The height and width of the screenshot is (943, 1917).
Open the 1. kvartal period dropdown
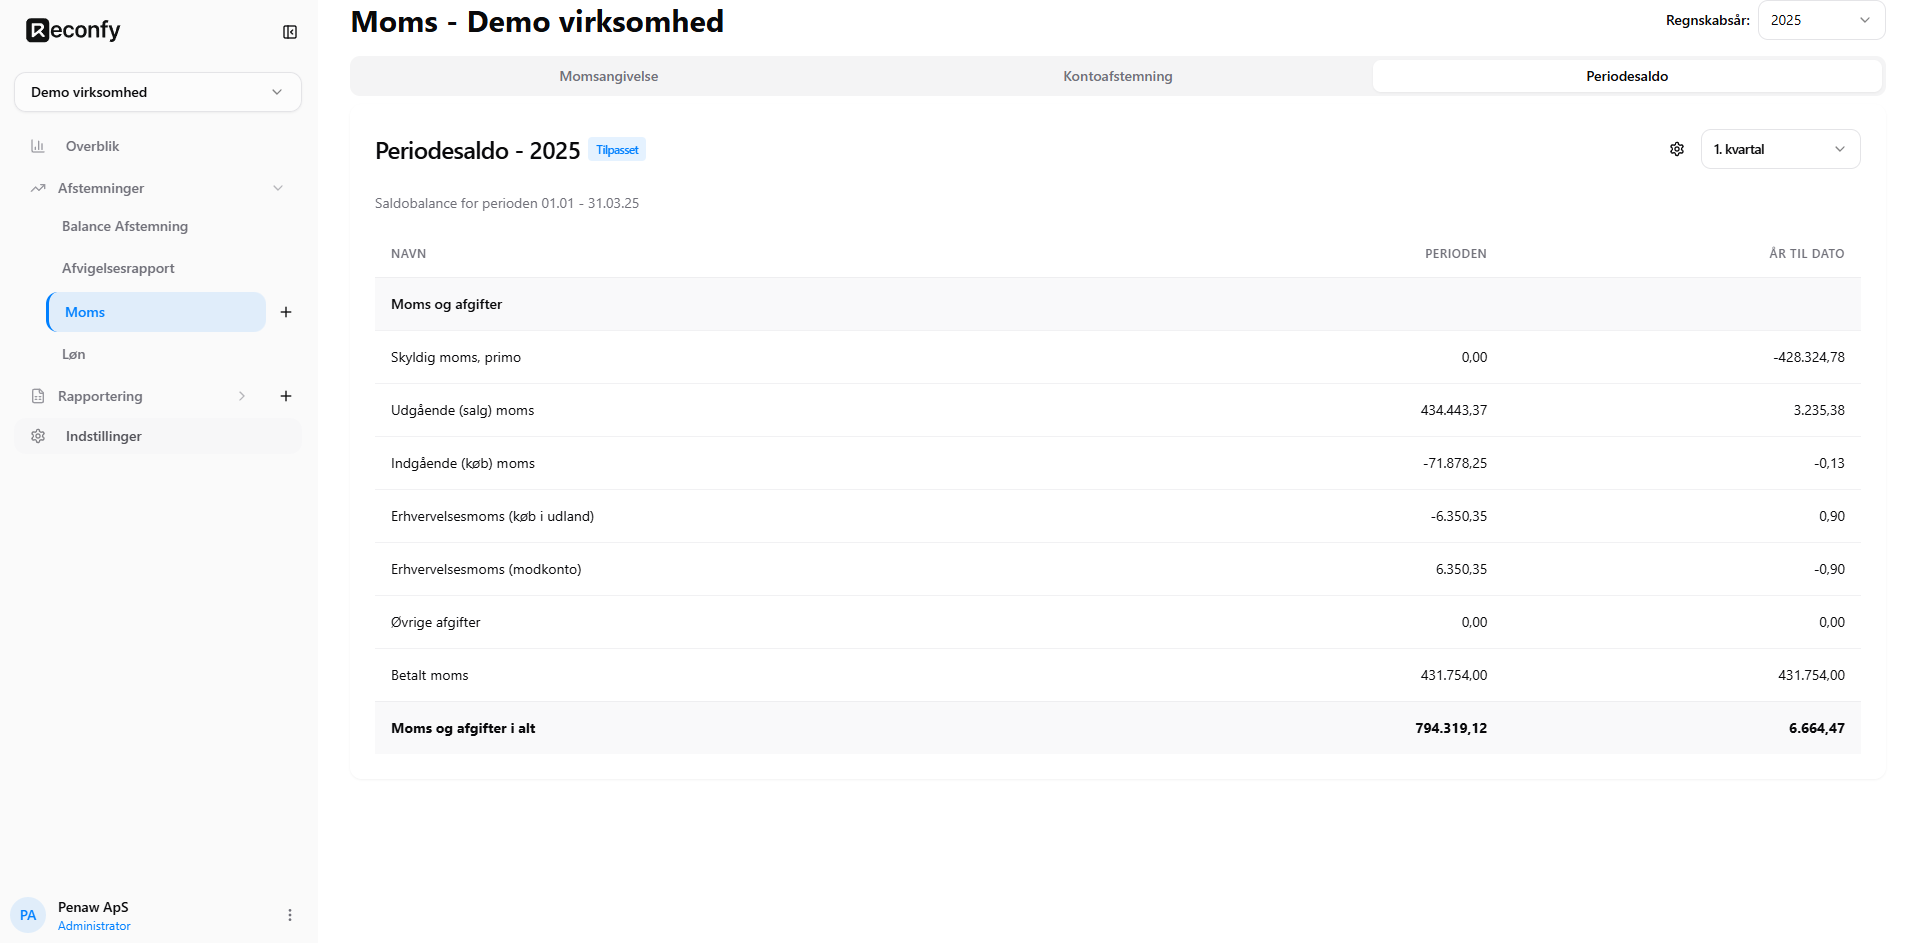point(1780,149)
